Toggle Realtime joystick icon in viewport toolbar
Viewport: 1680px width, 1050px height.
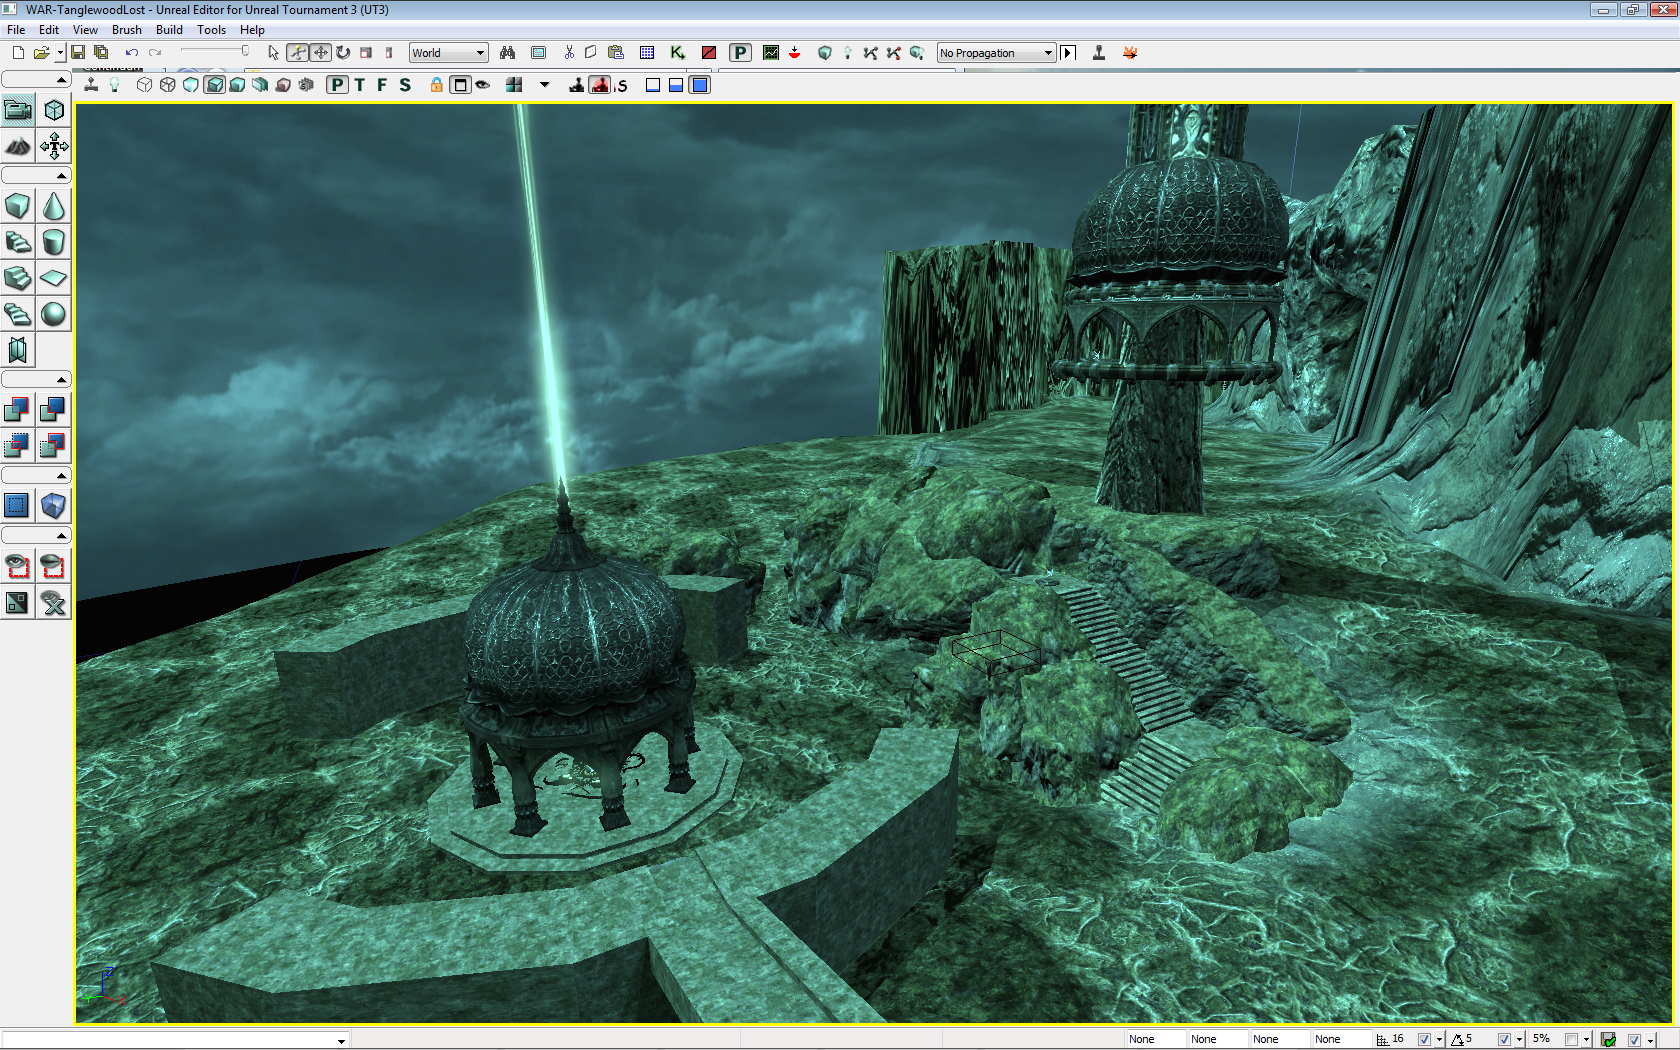(x=91, y=85)
